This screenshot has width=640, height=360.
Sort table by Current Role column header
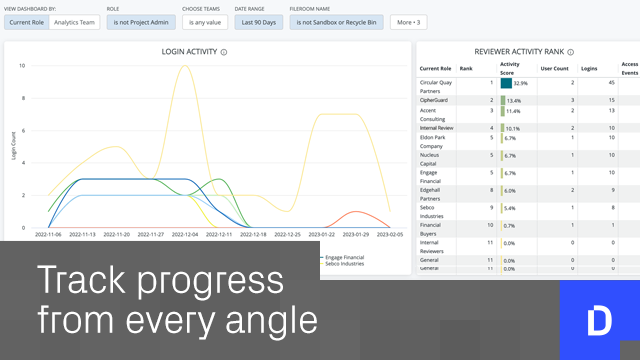click(x=436, y=69)
